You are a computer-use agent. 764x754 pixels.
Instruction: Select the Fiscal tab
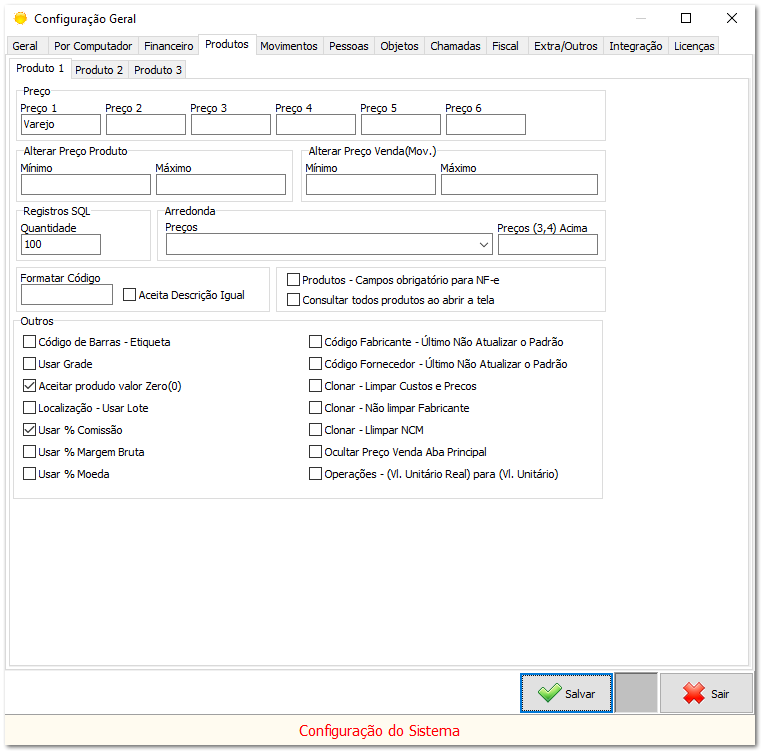(x=505, y=46)
